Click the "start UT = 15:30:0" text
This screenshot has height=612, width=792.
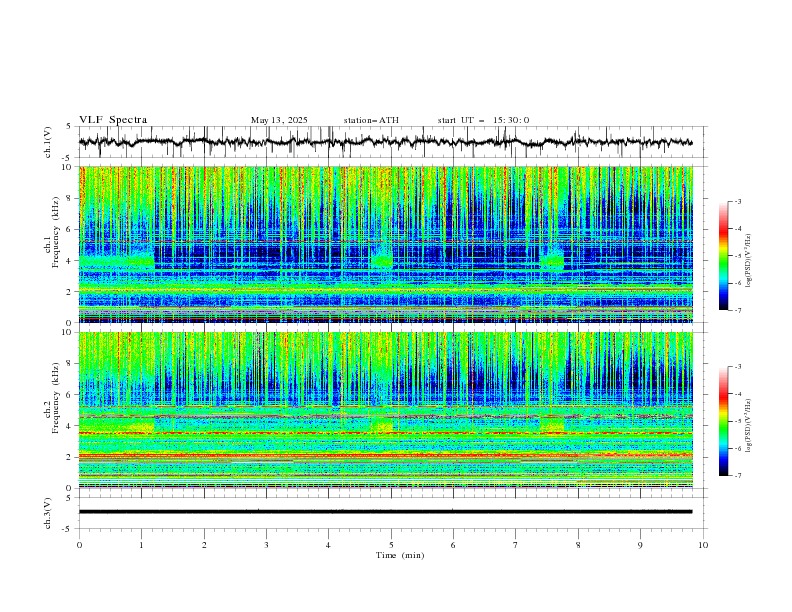[x=483, y=120]
